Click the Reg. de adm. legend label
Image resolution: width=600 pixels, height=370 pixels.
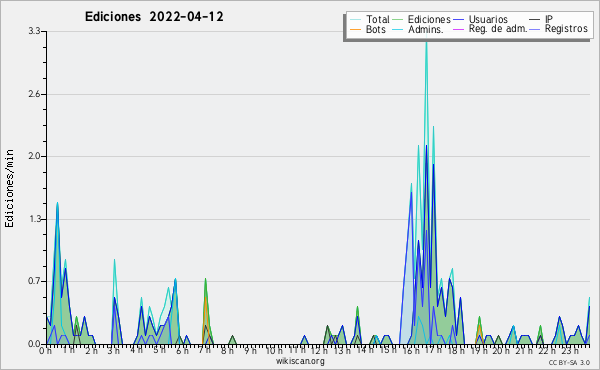(498, 29)
